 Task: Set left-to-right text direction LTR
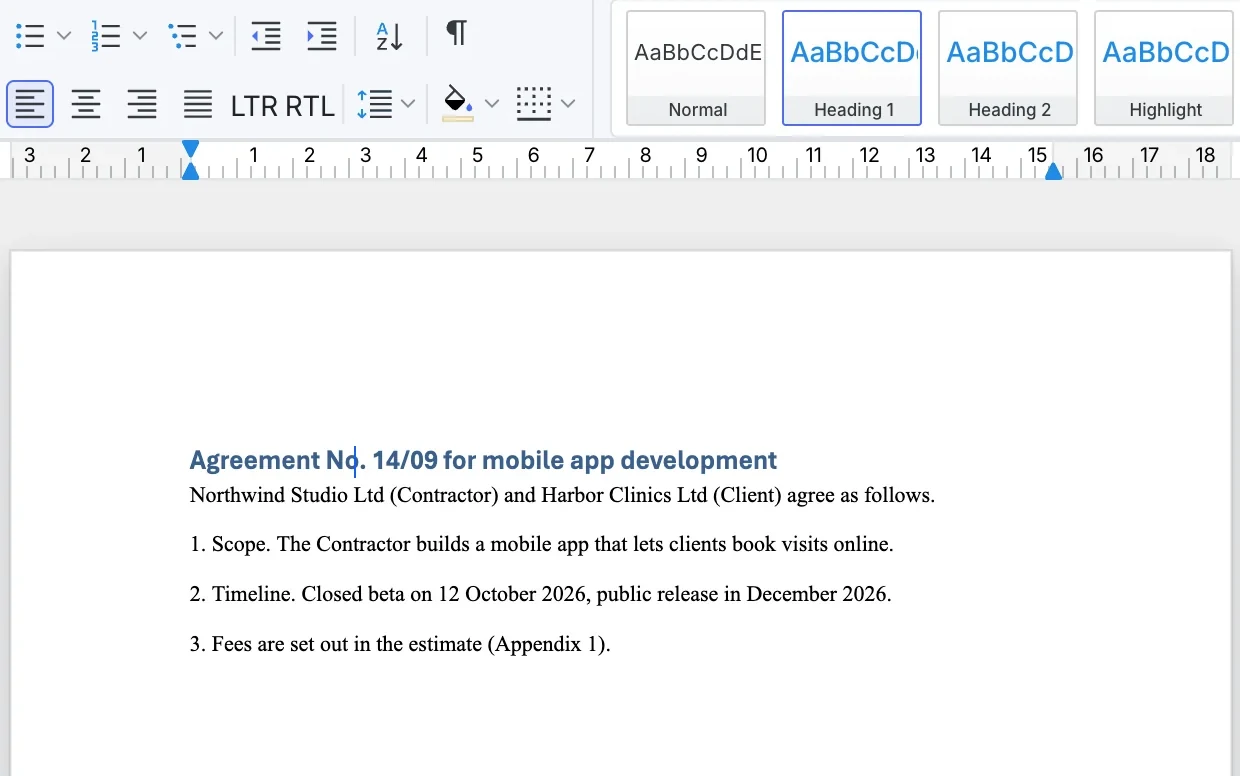pos(254,105)
